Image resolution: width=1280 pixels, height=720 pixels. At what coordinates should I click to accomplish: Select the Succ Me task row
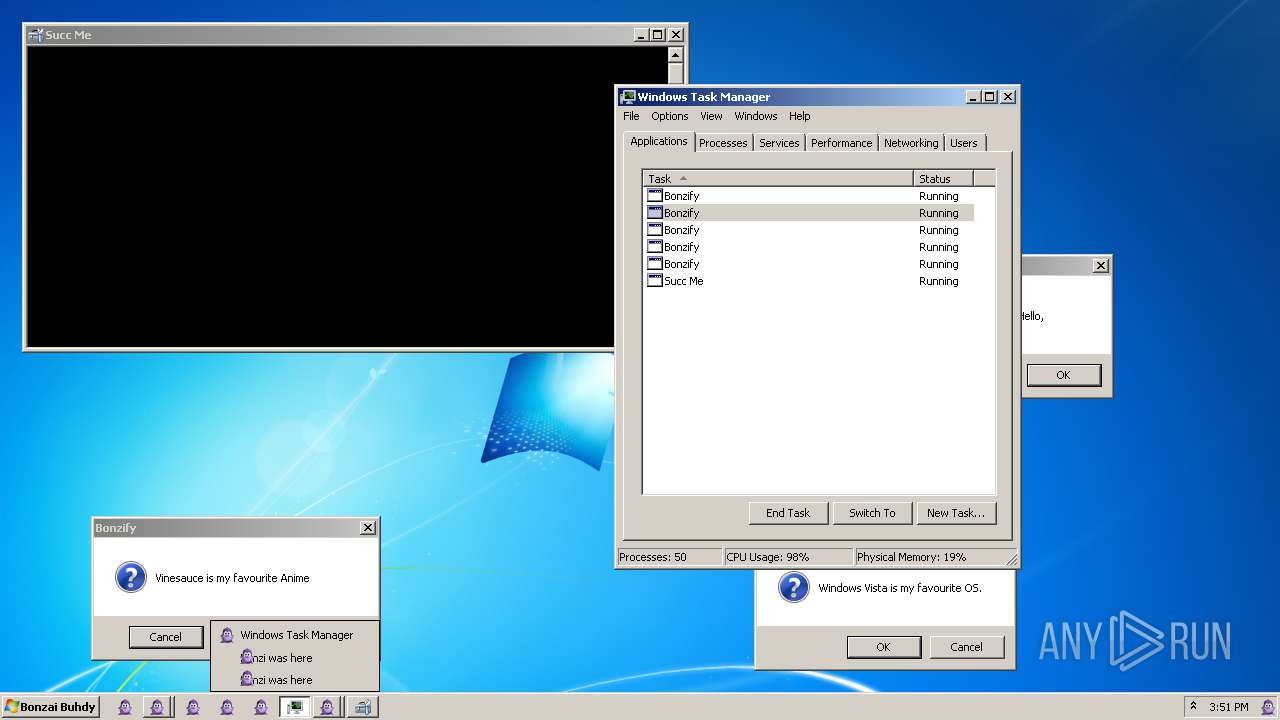click(x=808, y=281)
